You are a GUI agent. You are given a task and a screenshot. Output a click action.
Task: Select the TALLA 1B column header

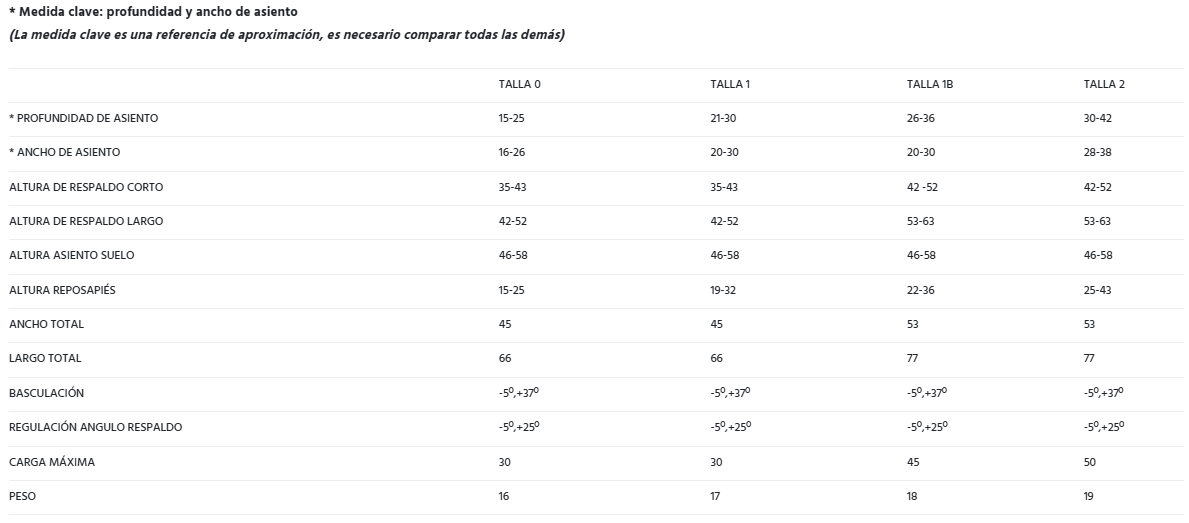[929, 84]
